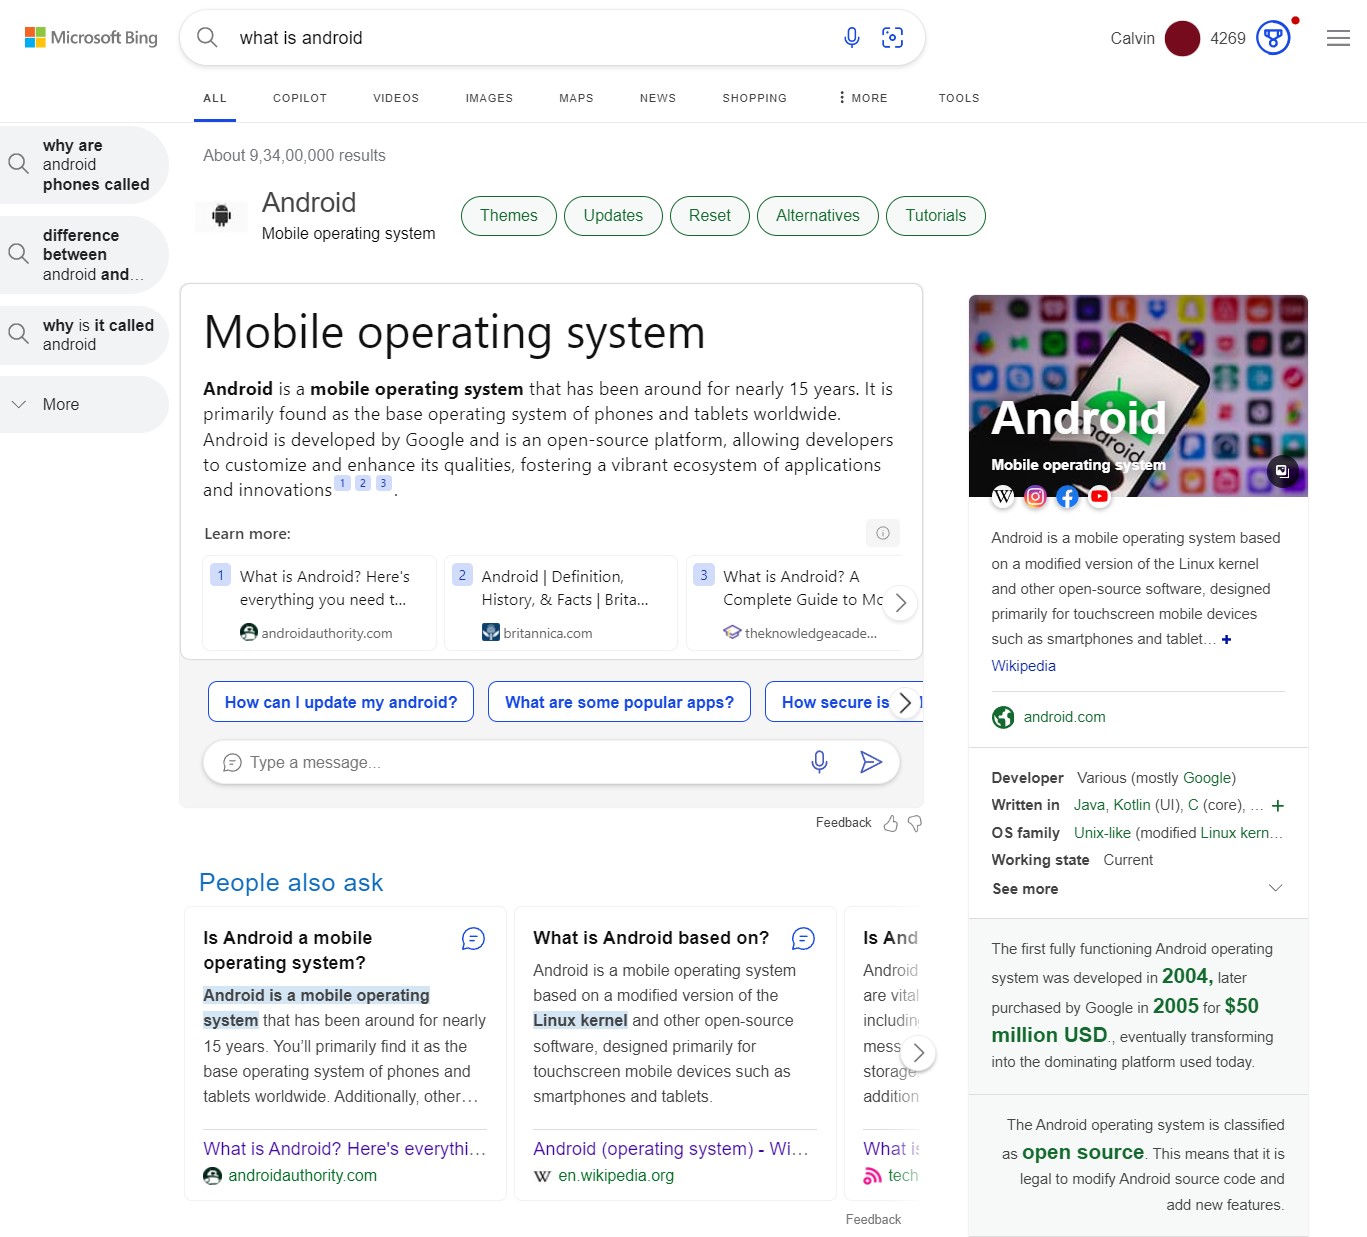The width and height of the screenshot is (1367, 1237).
Task: Click the thumbs down feedback icon
Action: click(x=914, y=823)
